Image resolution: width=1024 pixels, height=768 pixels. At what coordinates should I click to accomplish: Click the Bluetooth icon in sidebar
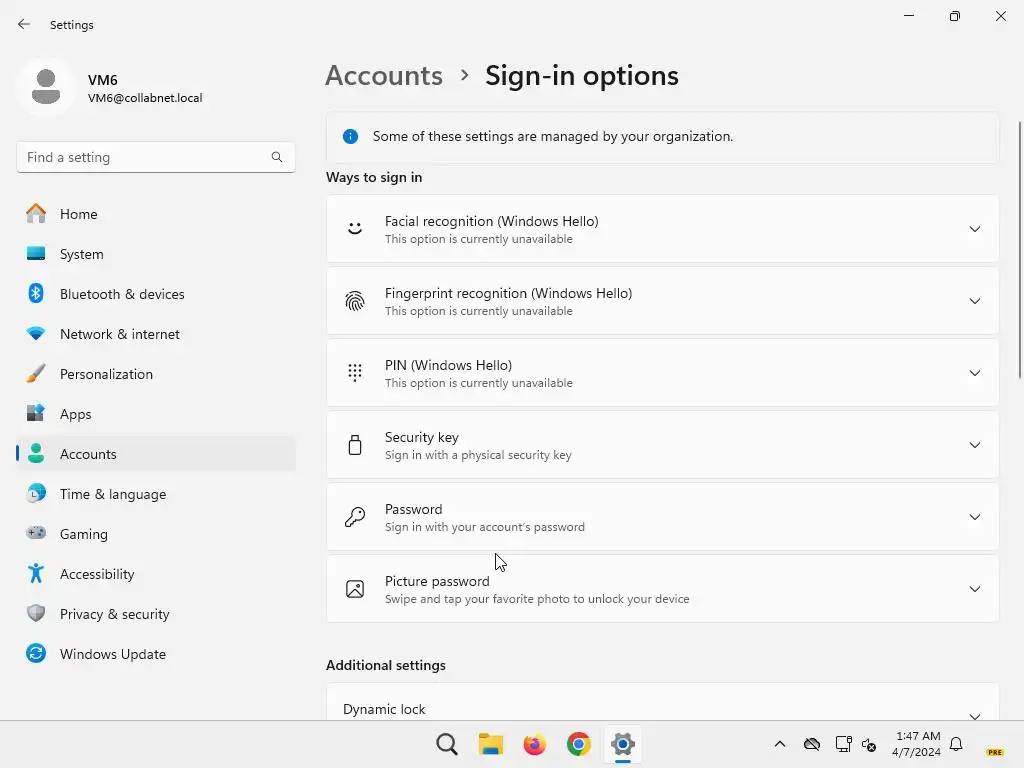point(36,293)
